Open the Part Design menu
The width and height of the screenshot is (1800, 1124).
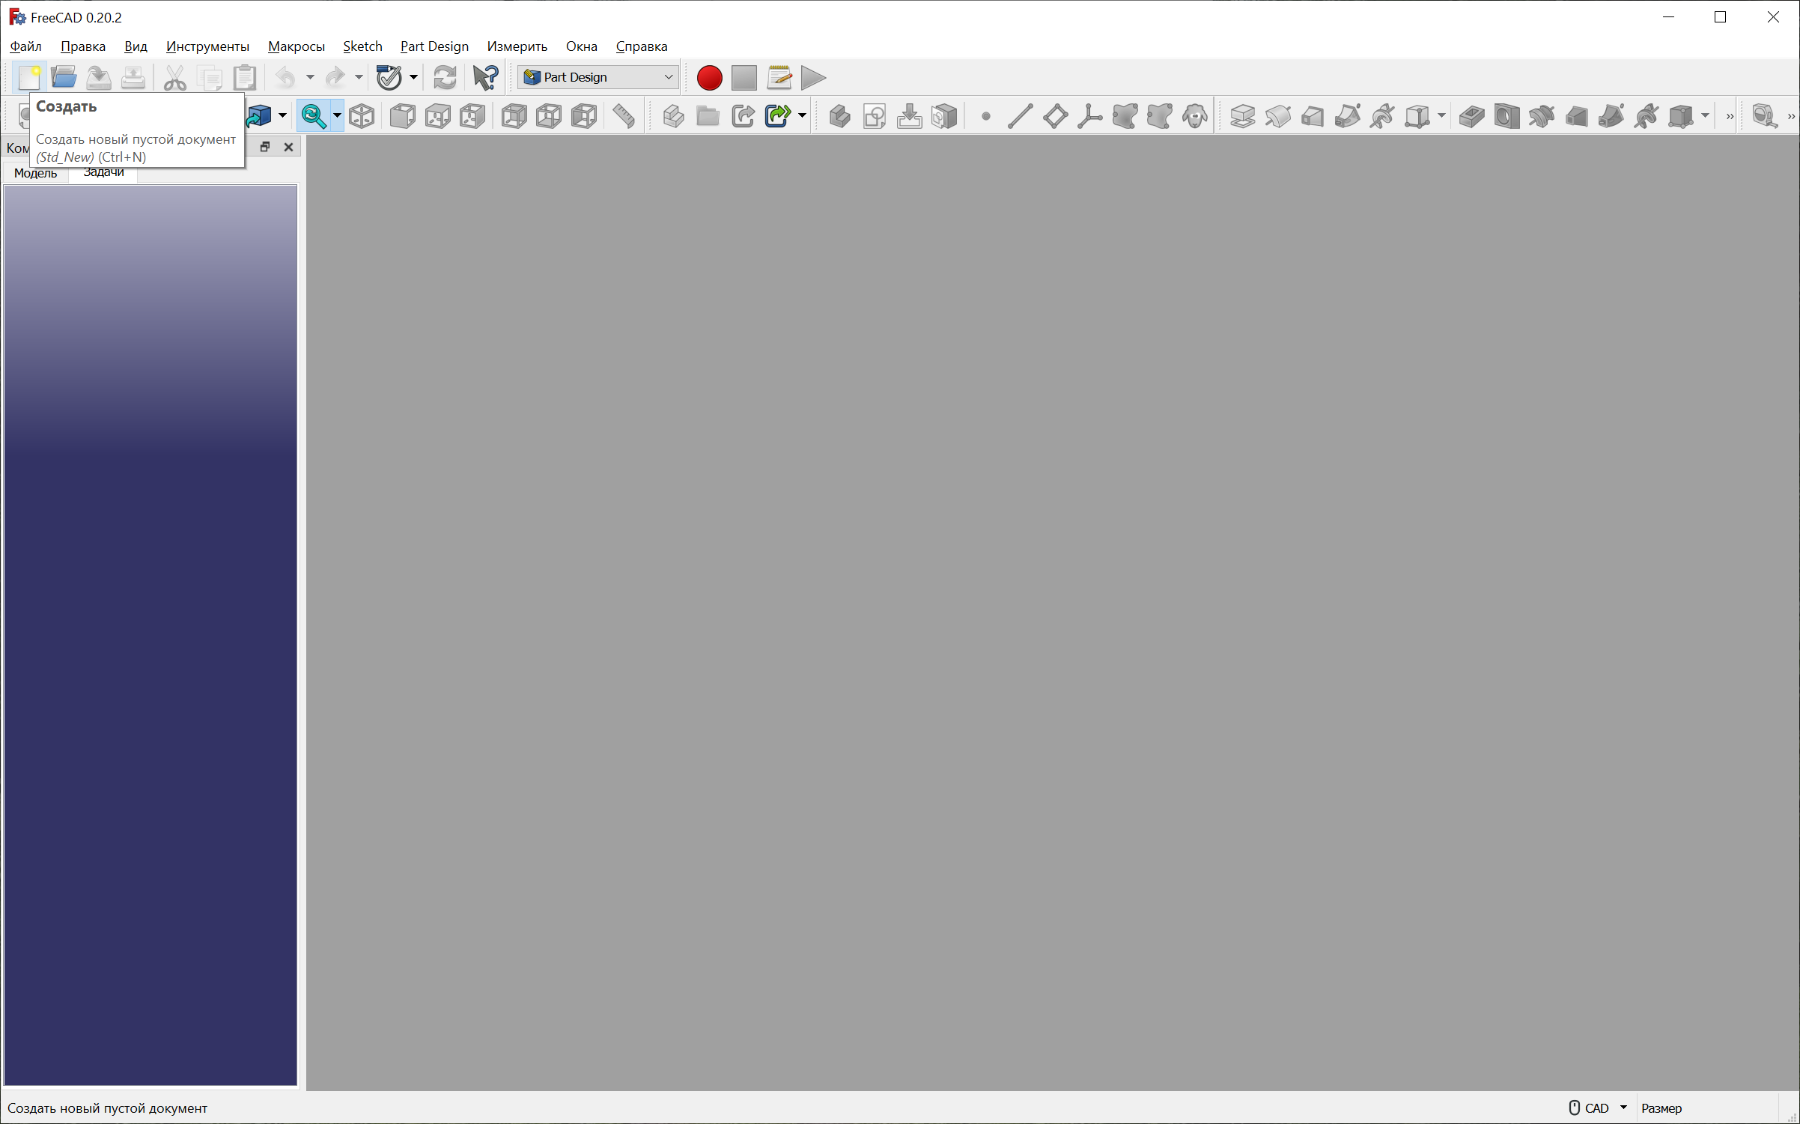point(434,46)
